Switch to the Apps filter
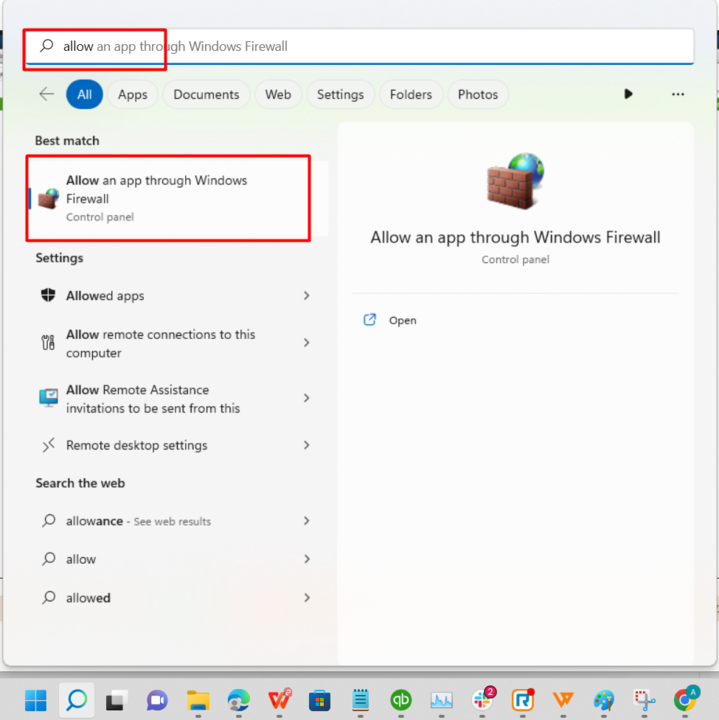 click(133, 95)
